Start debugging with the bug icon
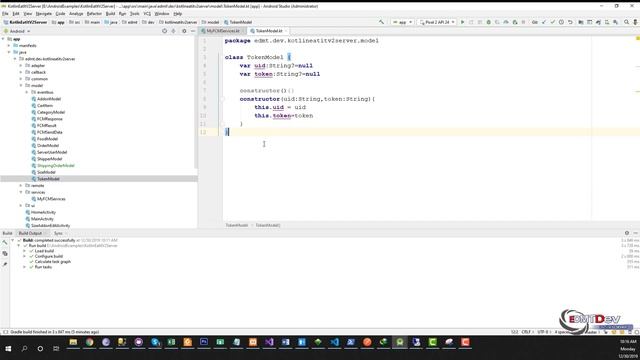 coord(488,22)
